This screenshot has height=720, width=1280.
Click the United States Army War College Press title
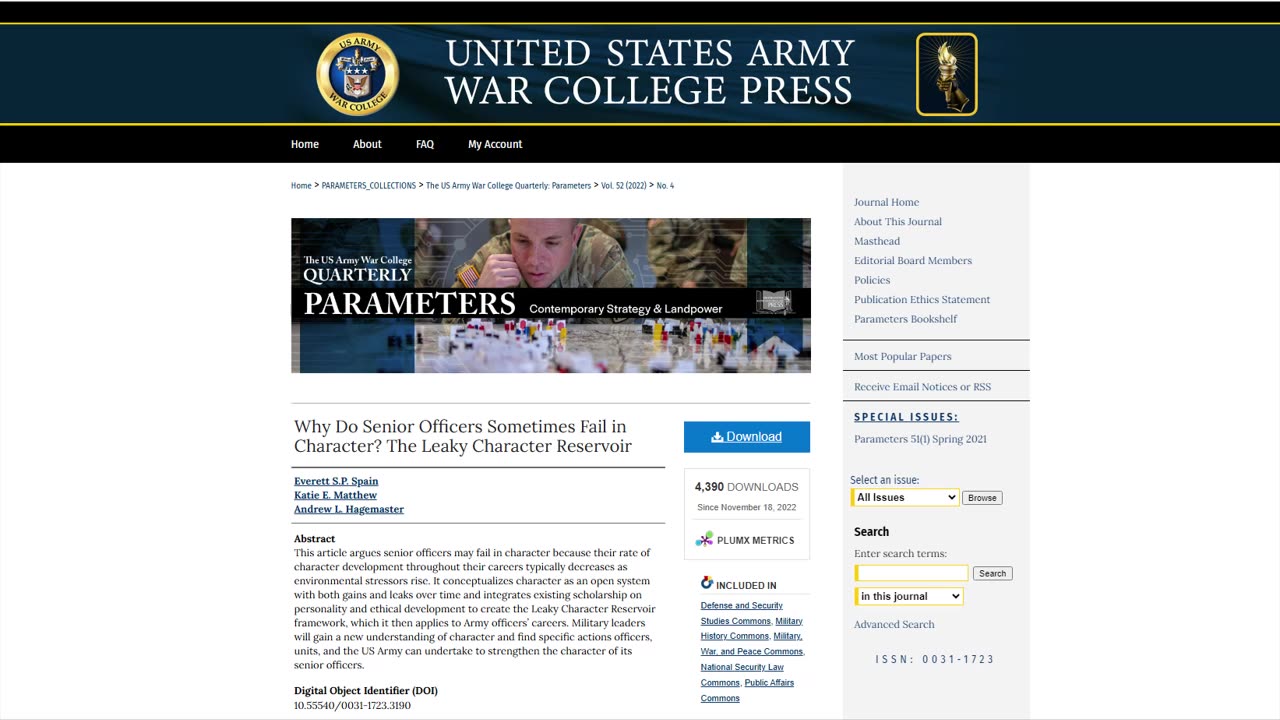tap(650, 72)
